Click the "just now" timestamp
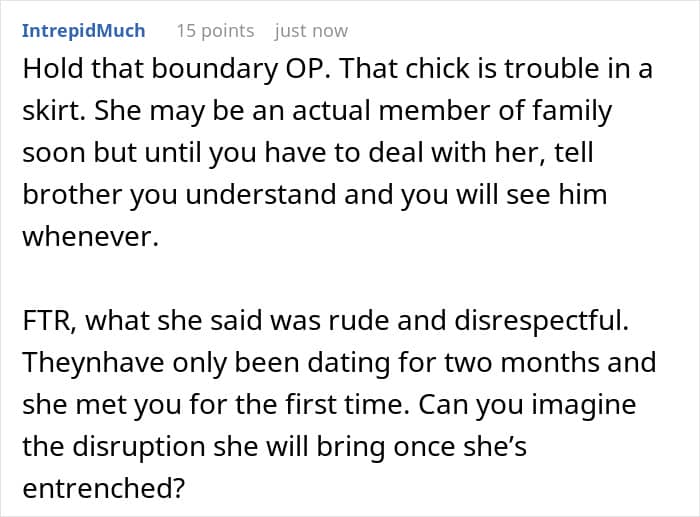This screenshot has height=517, width=700. pyautogui.click(x=311, y=30)
